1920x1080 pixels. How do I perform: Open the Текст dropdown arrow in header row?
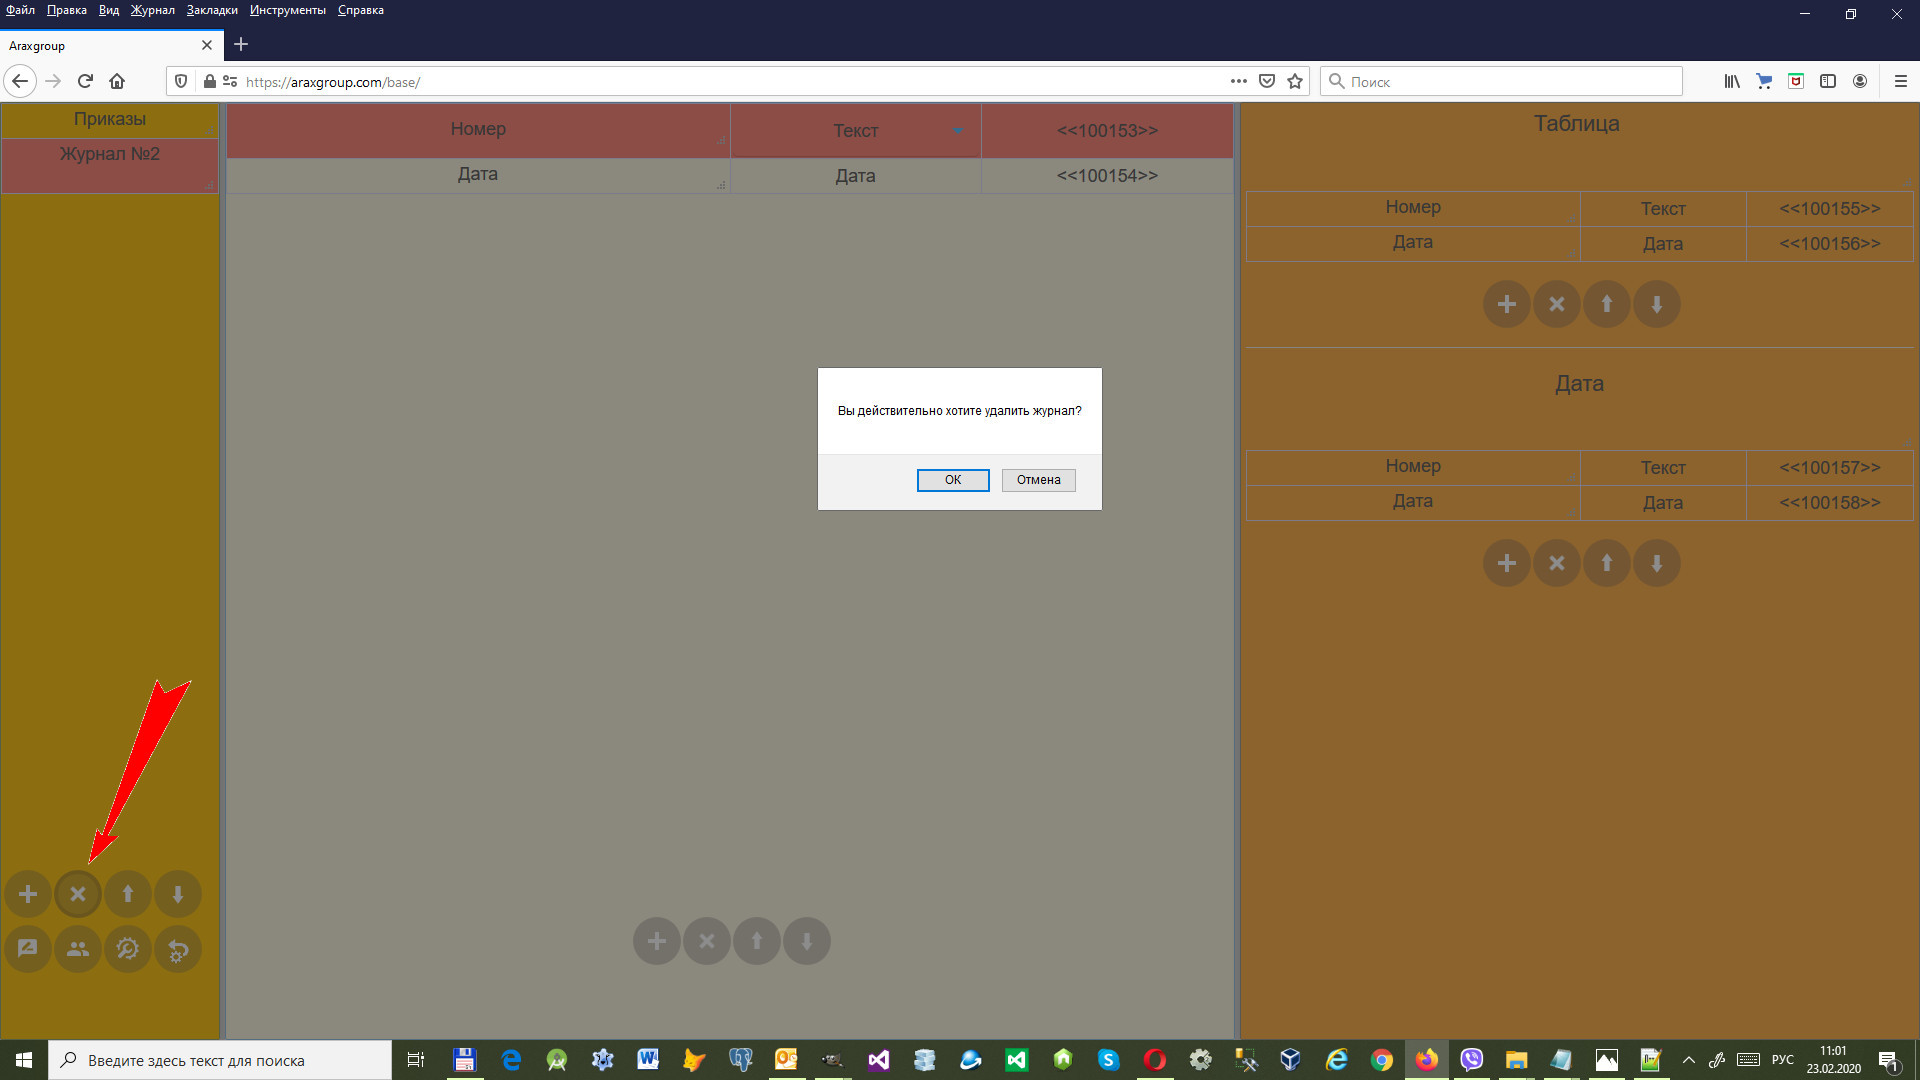958,131
